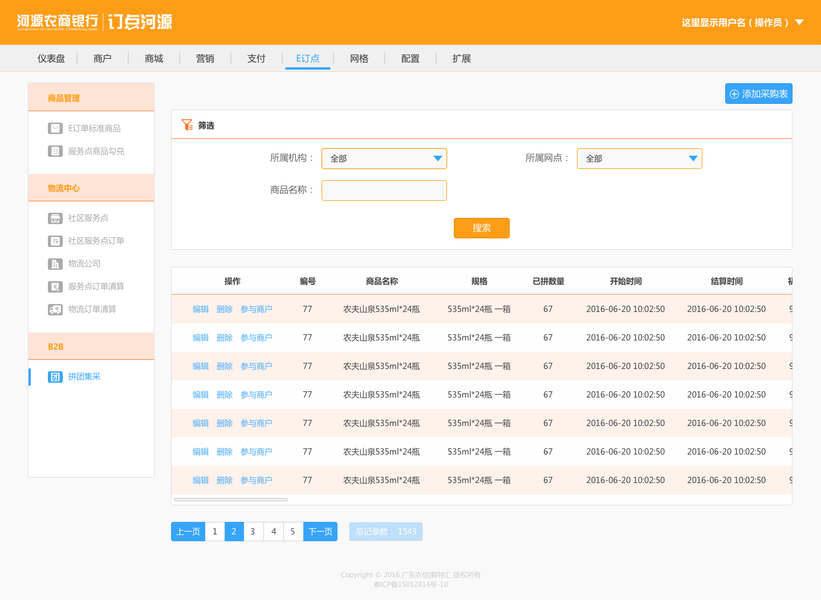Click the 已拼数量 column header
Screen dimensions: 821x600
[x=548, y=282]
